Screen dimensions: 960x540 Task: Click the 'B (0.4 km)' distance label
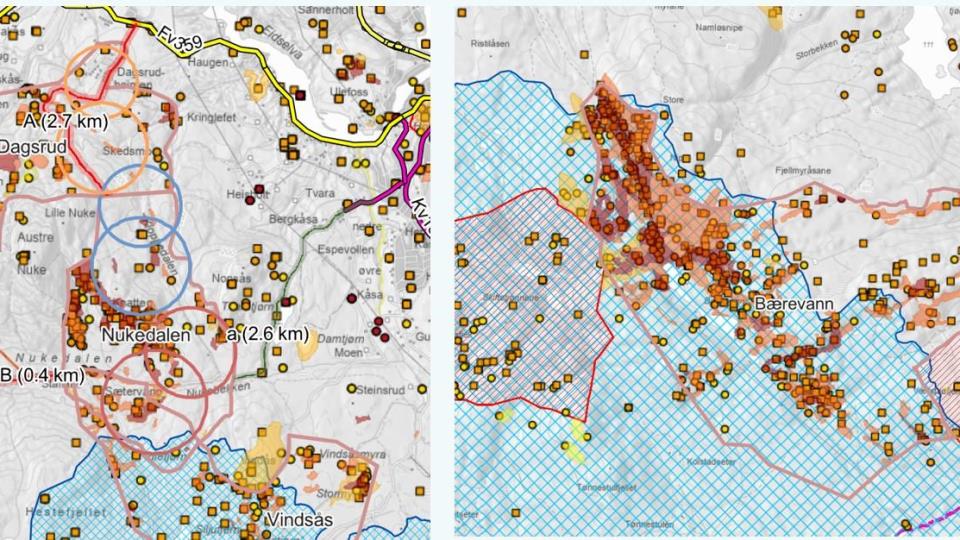point(40,374)
